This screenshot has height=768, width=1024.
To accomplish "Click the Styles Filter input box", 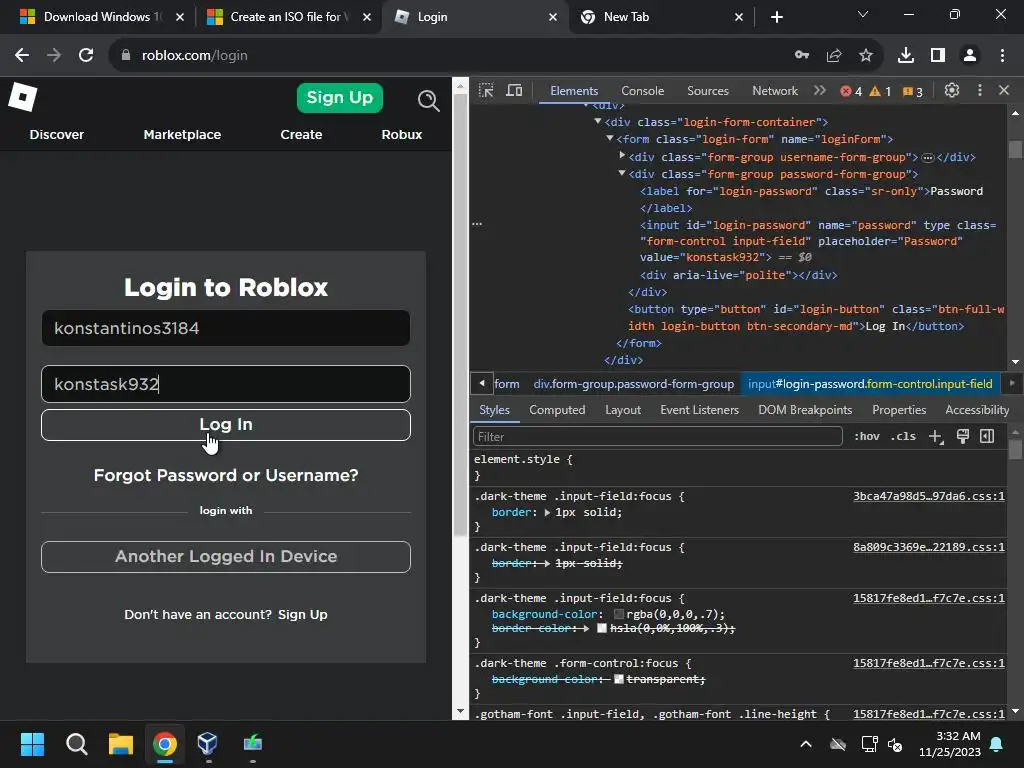I will 658,436.
